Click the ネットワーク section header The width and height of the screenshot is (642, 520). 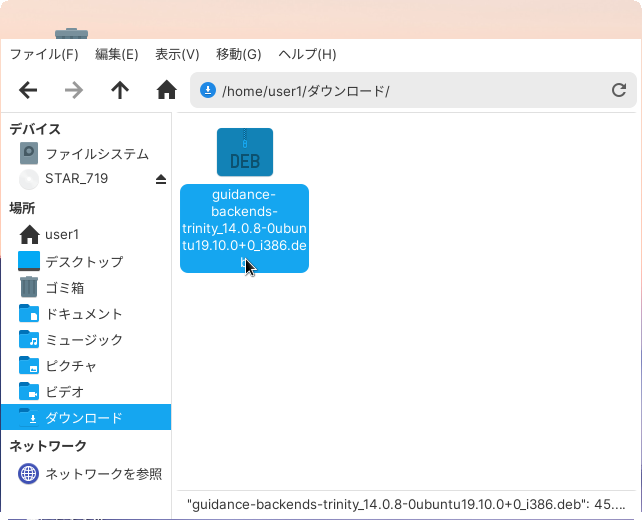coord(48,446)
